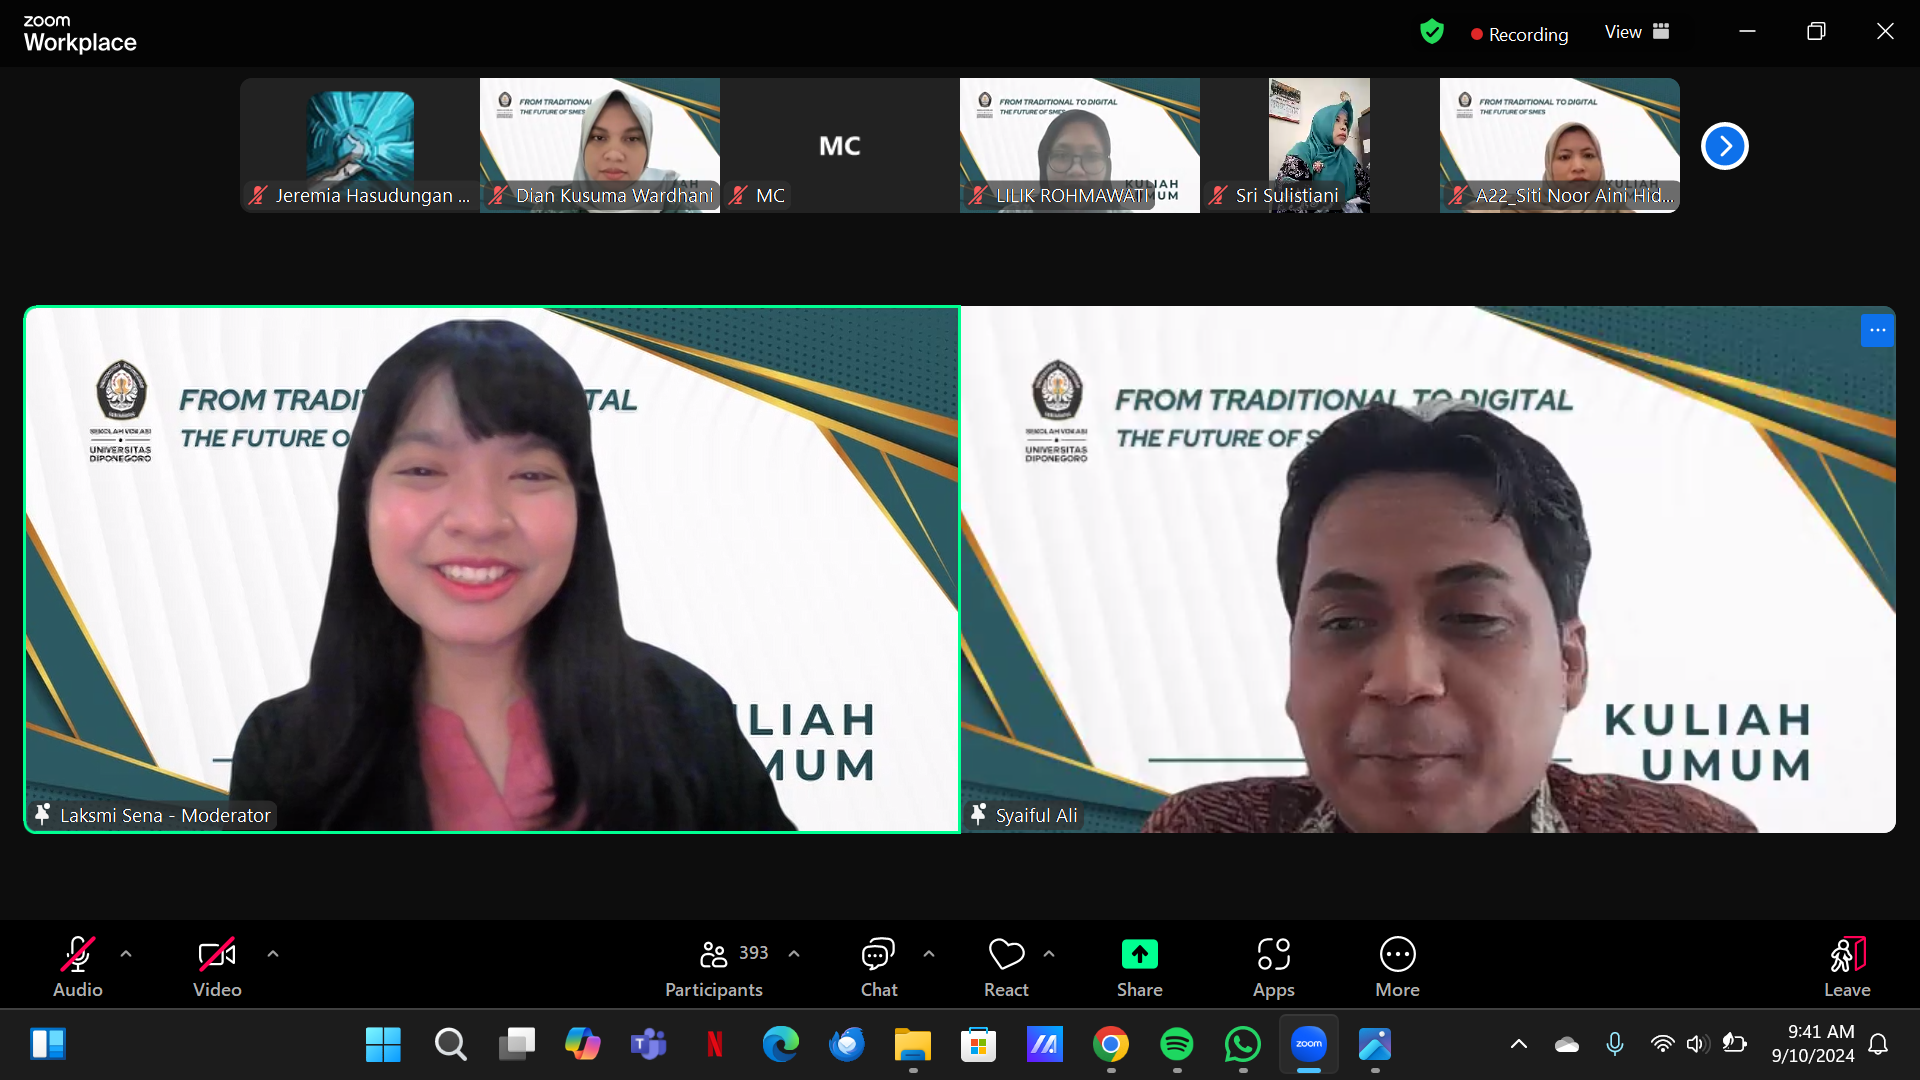Click the green Share screen icon
This screenshot has height=1080, width=1920.
point(1139,955)
